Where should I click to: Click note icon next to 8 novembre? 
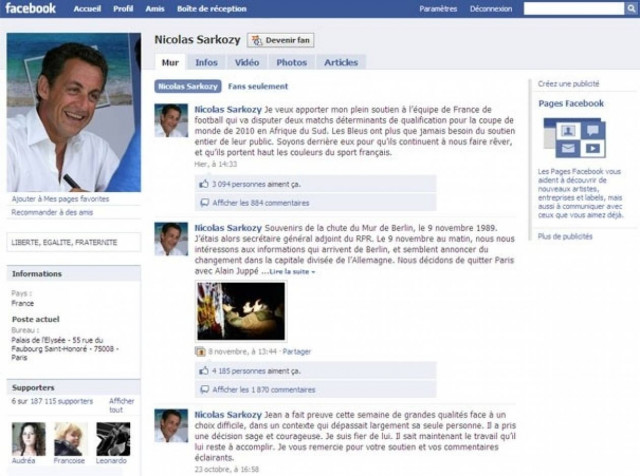[200, 351]
